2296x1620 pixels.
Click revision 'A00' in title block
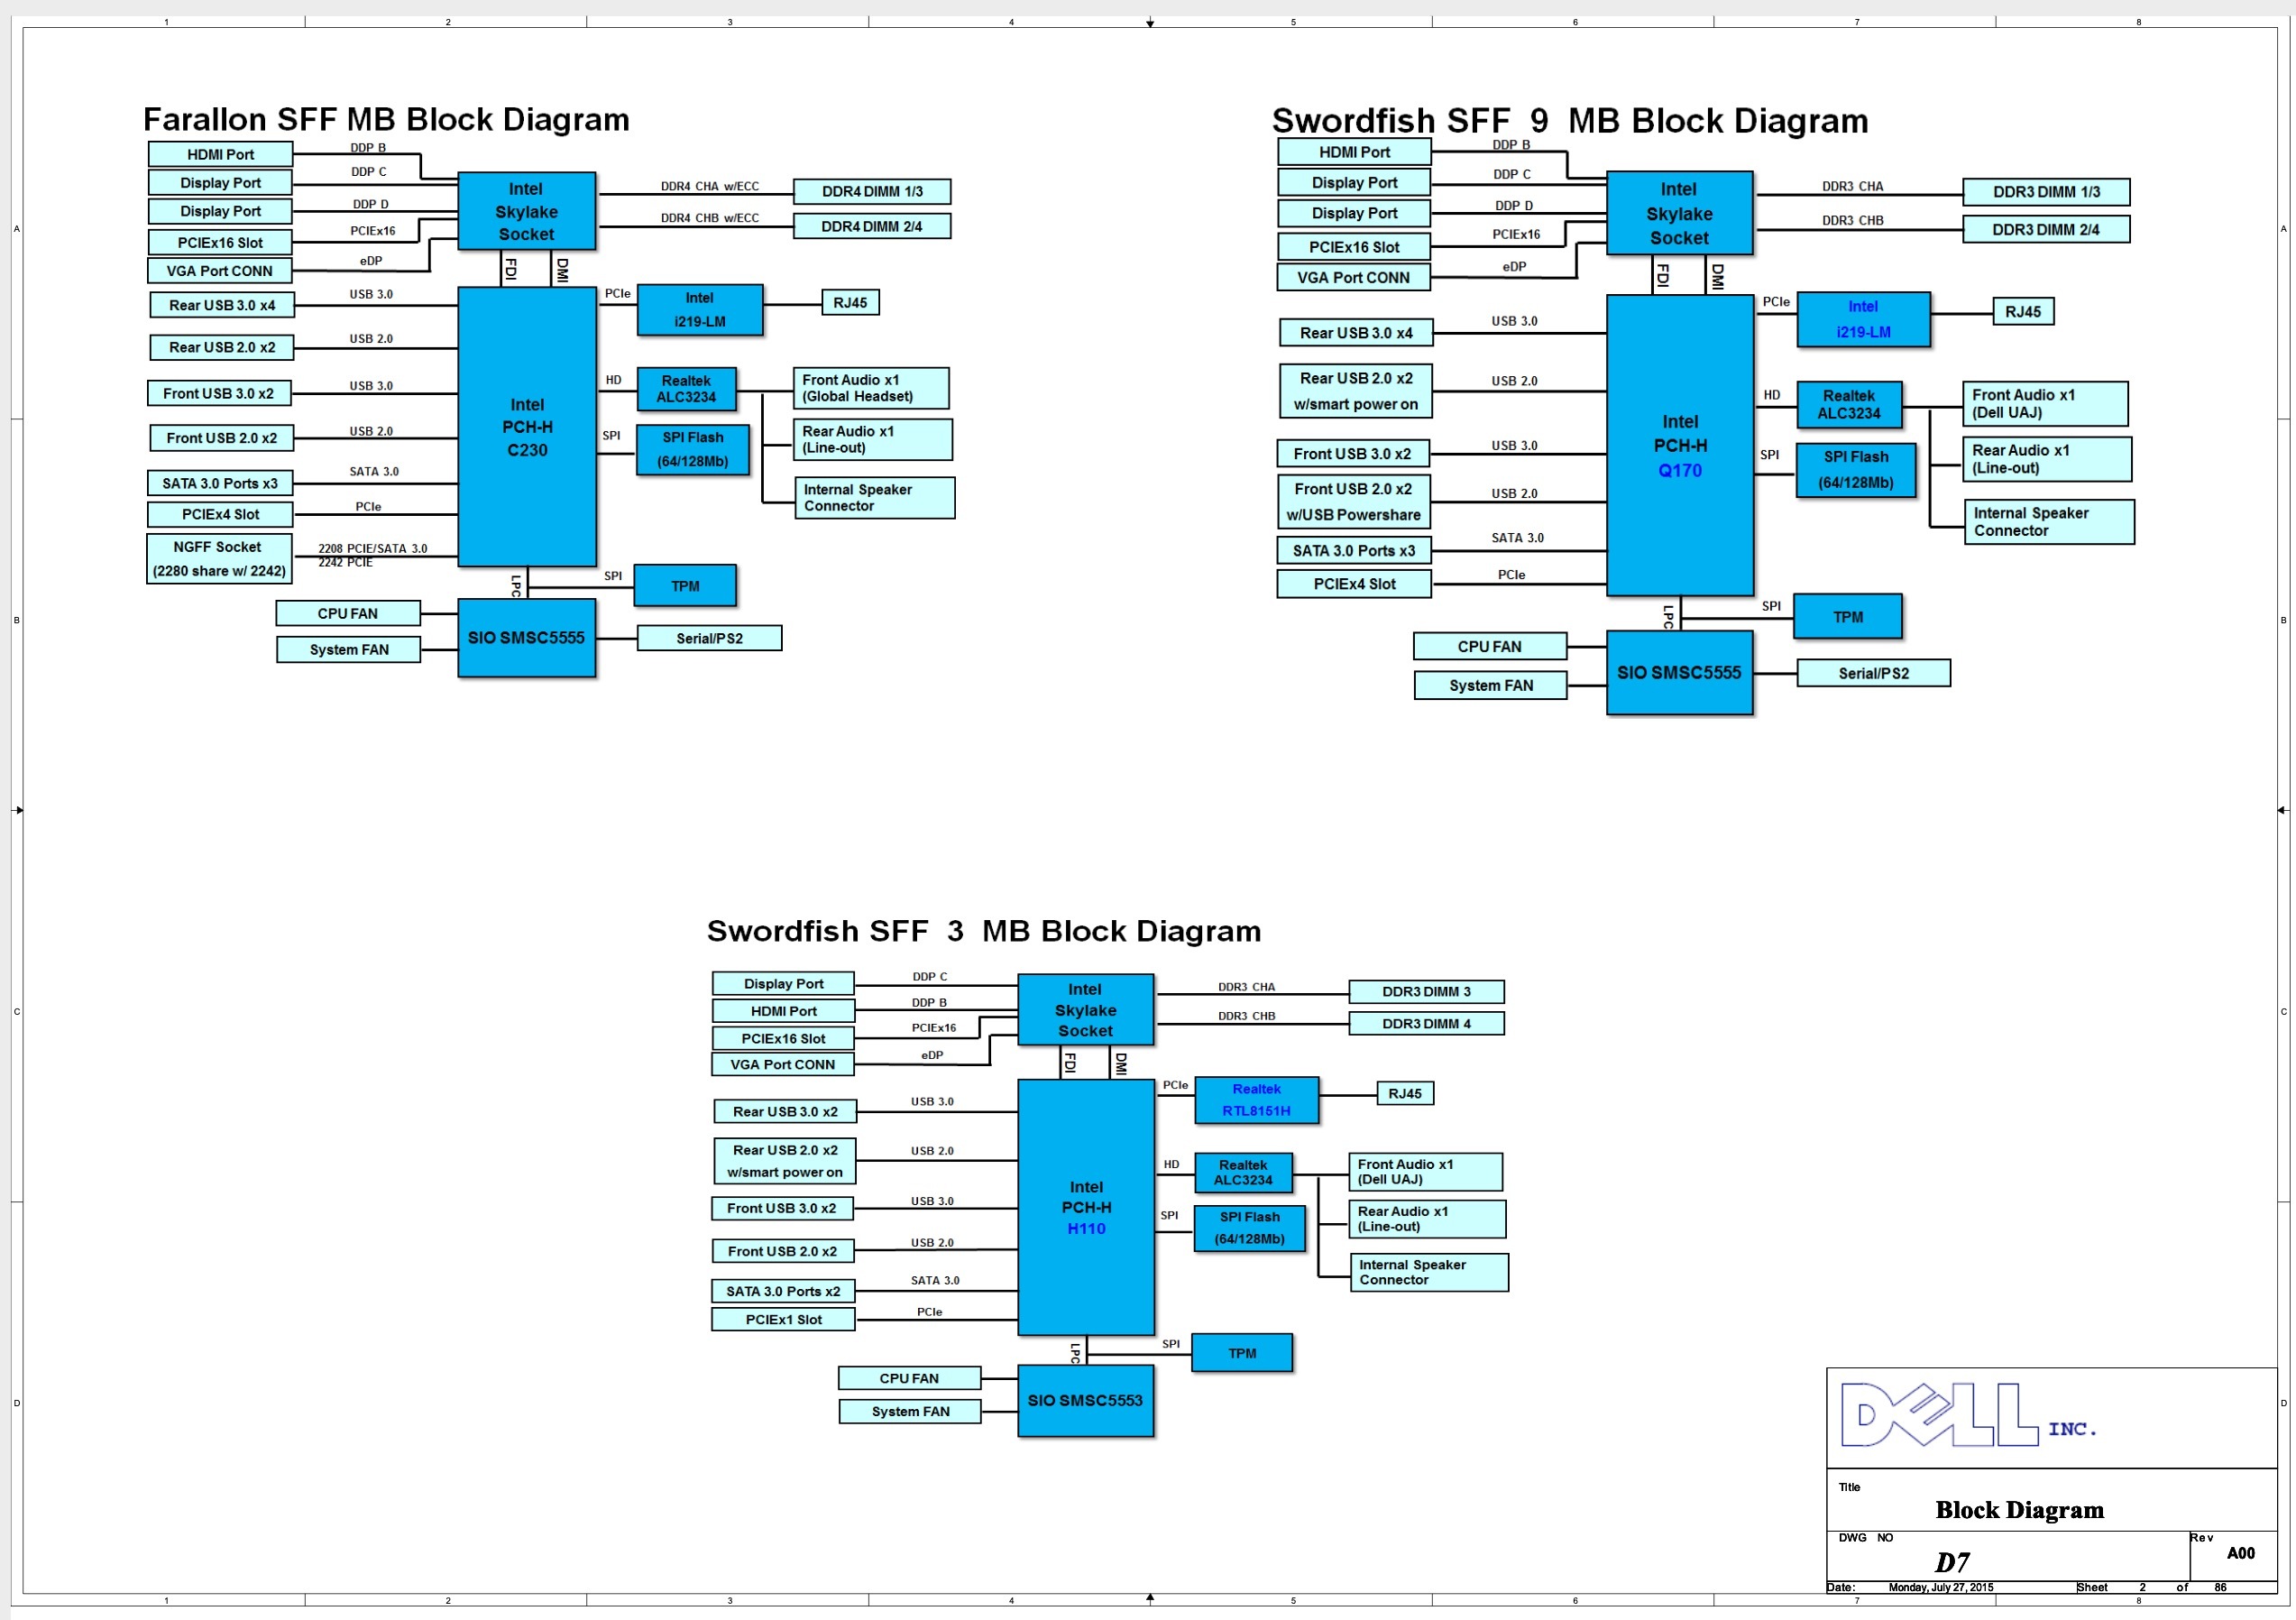[2241, 1553]
